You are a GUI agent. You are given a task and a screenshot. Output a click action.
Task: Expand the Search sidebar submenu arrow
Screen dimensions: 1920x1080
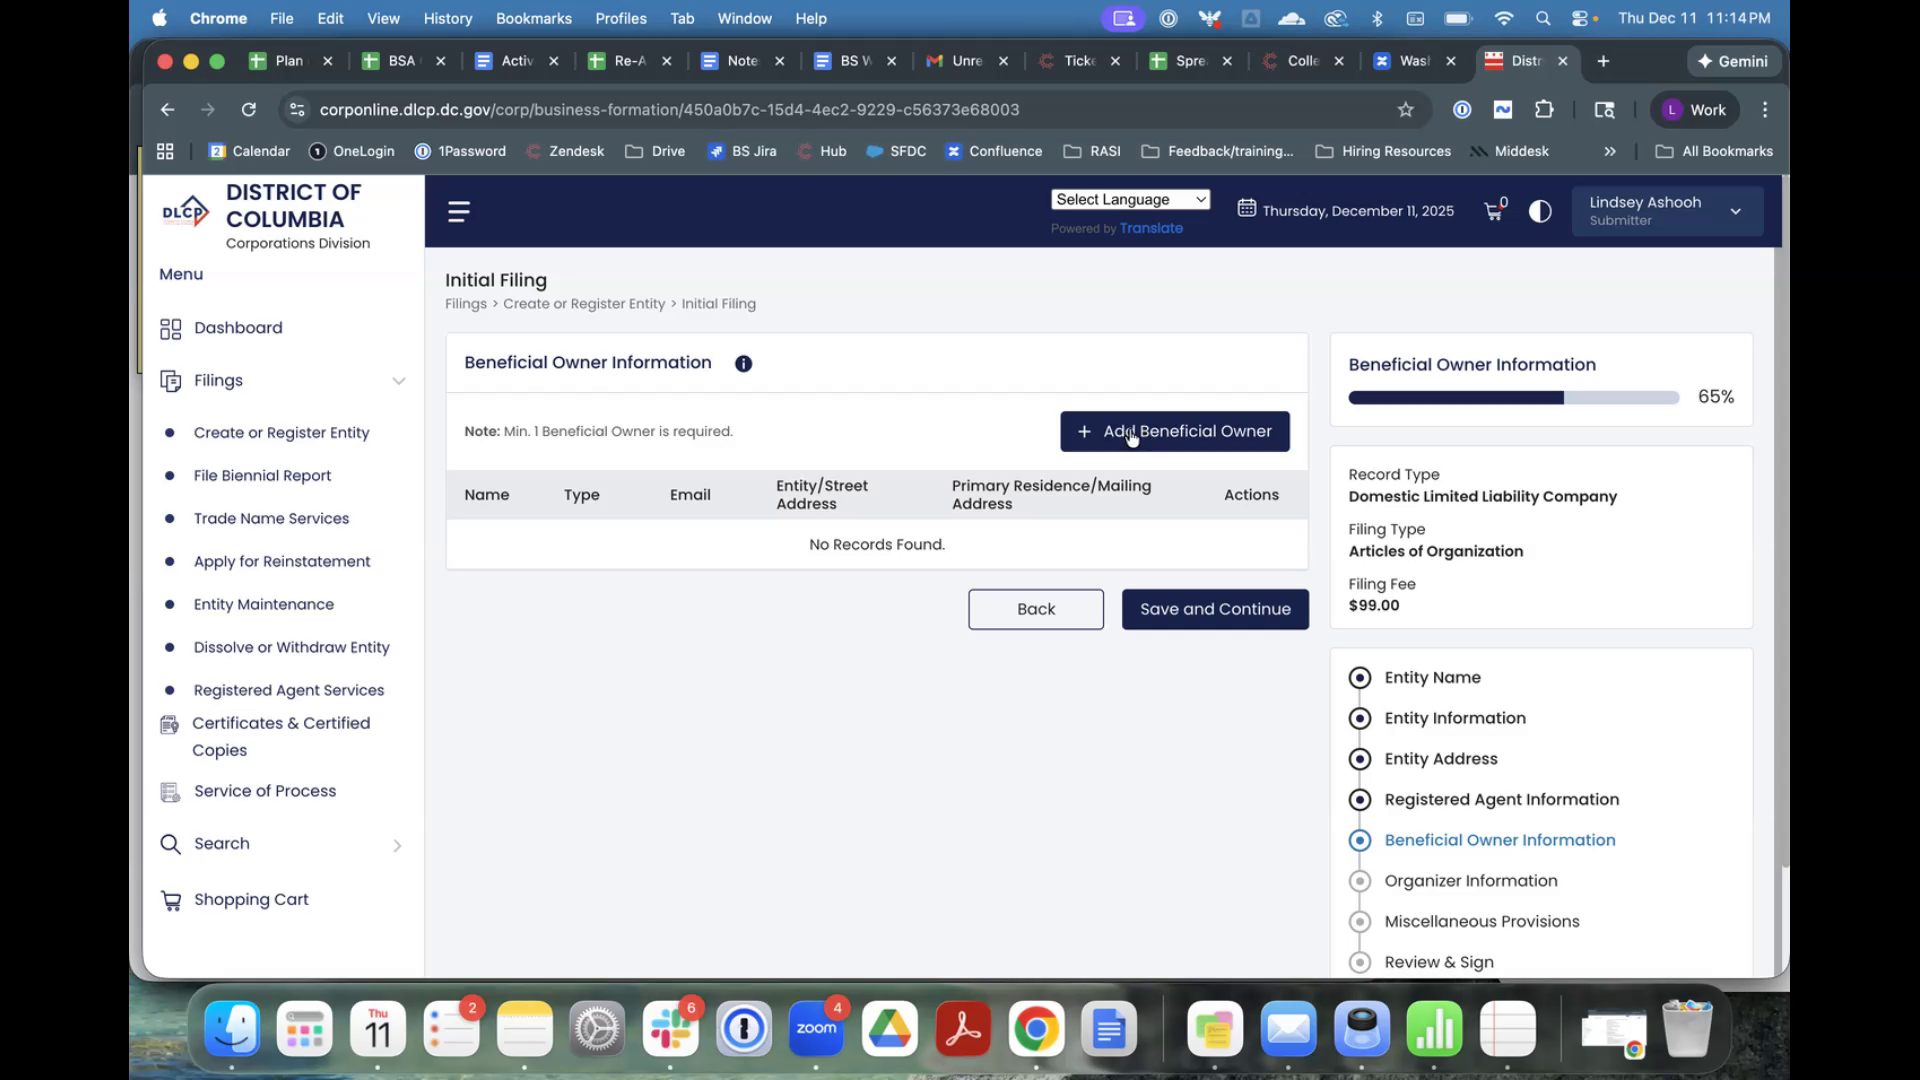click(x=397, y=846)
